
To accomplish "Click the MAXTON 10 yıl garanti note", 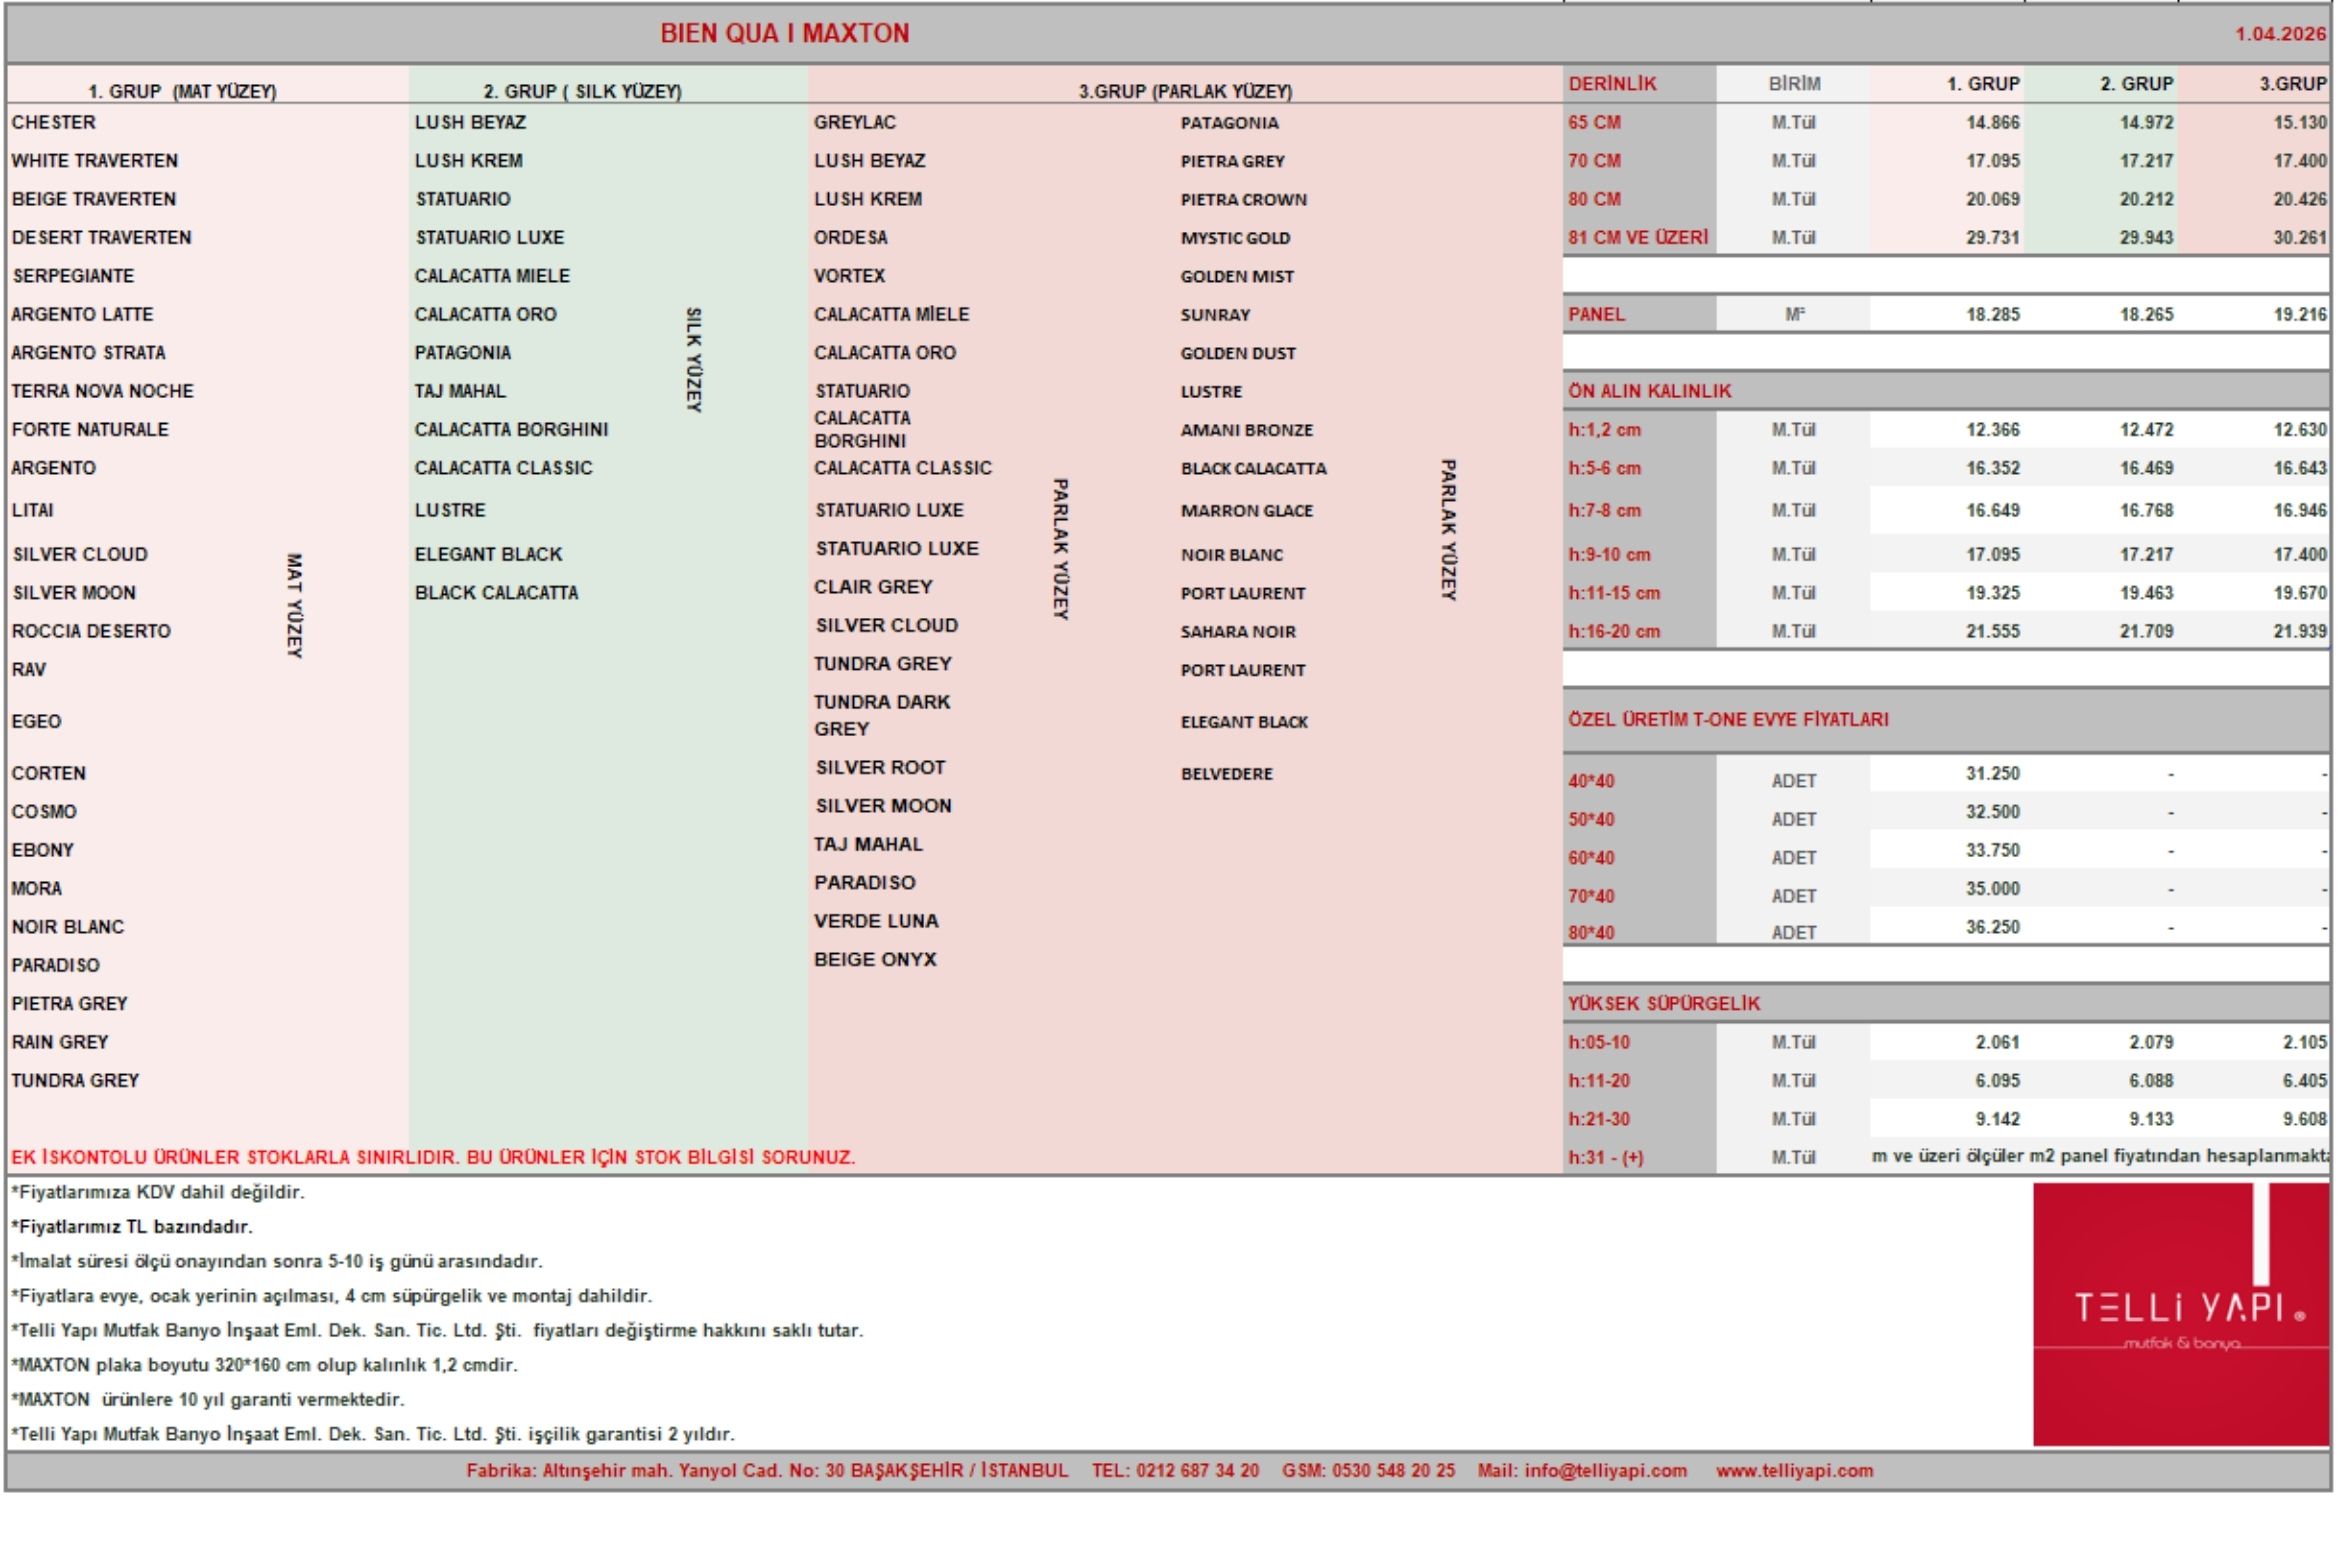I will click(x=208, y=1399).
